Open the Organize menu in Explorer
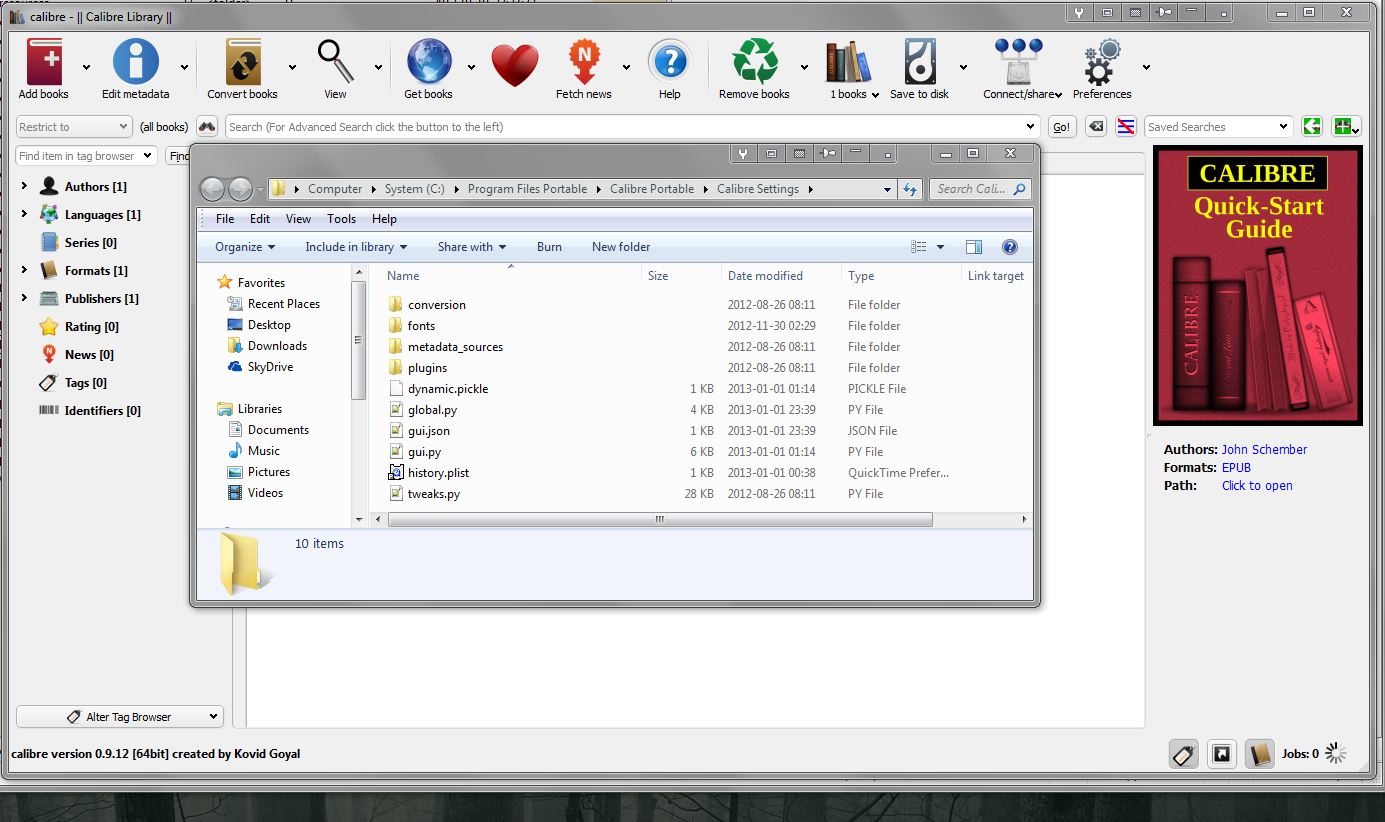 (x=245, y=247)
